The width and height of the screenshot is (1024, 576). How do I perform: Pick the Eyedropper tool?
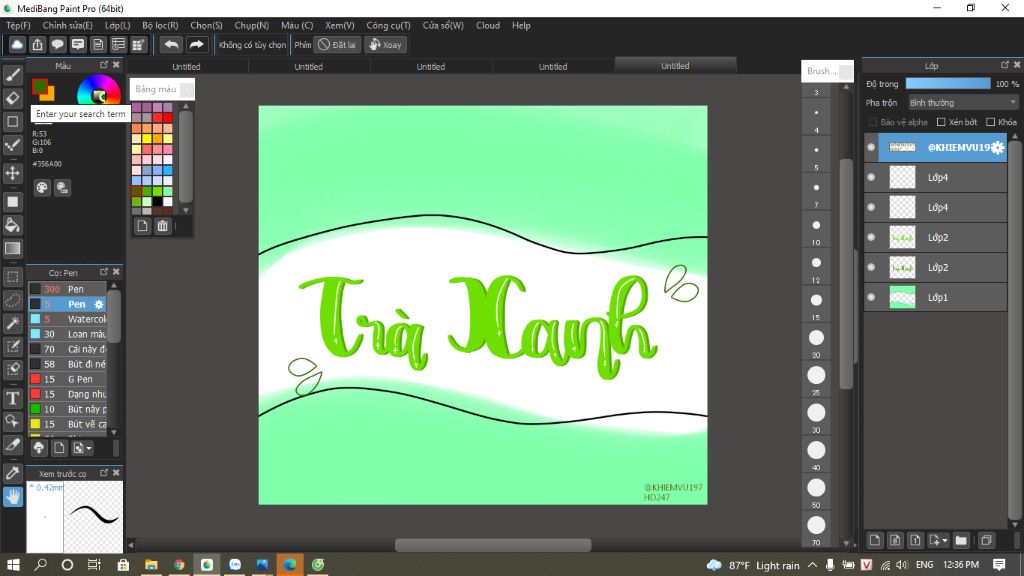click(12, 473)
